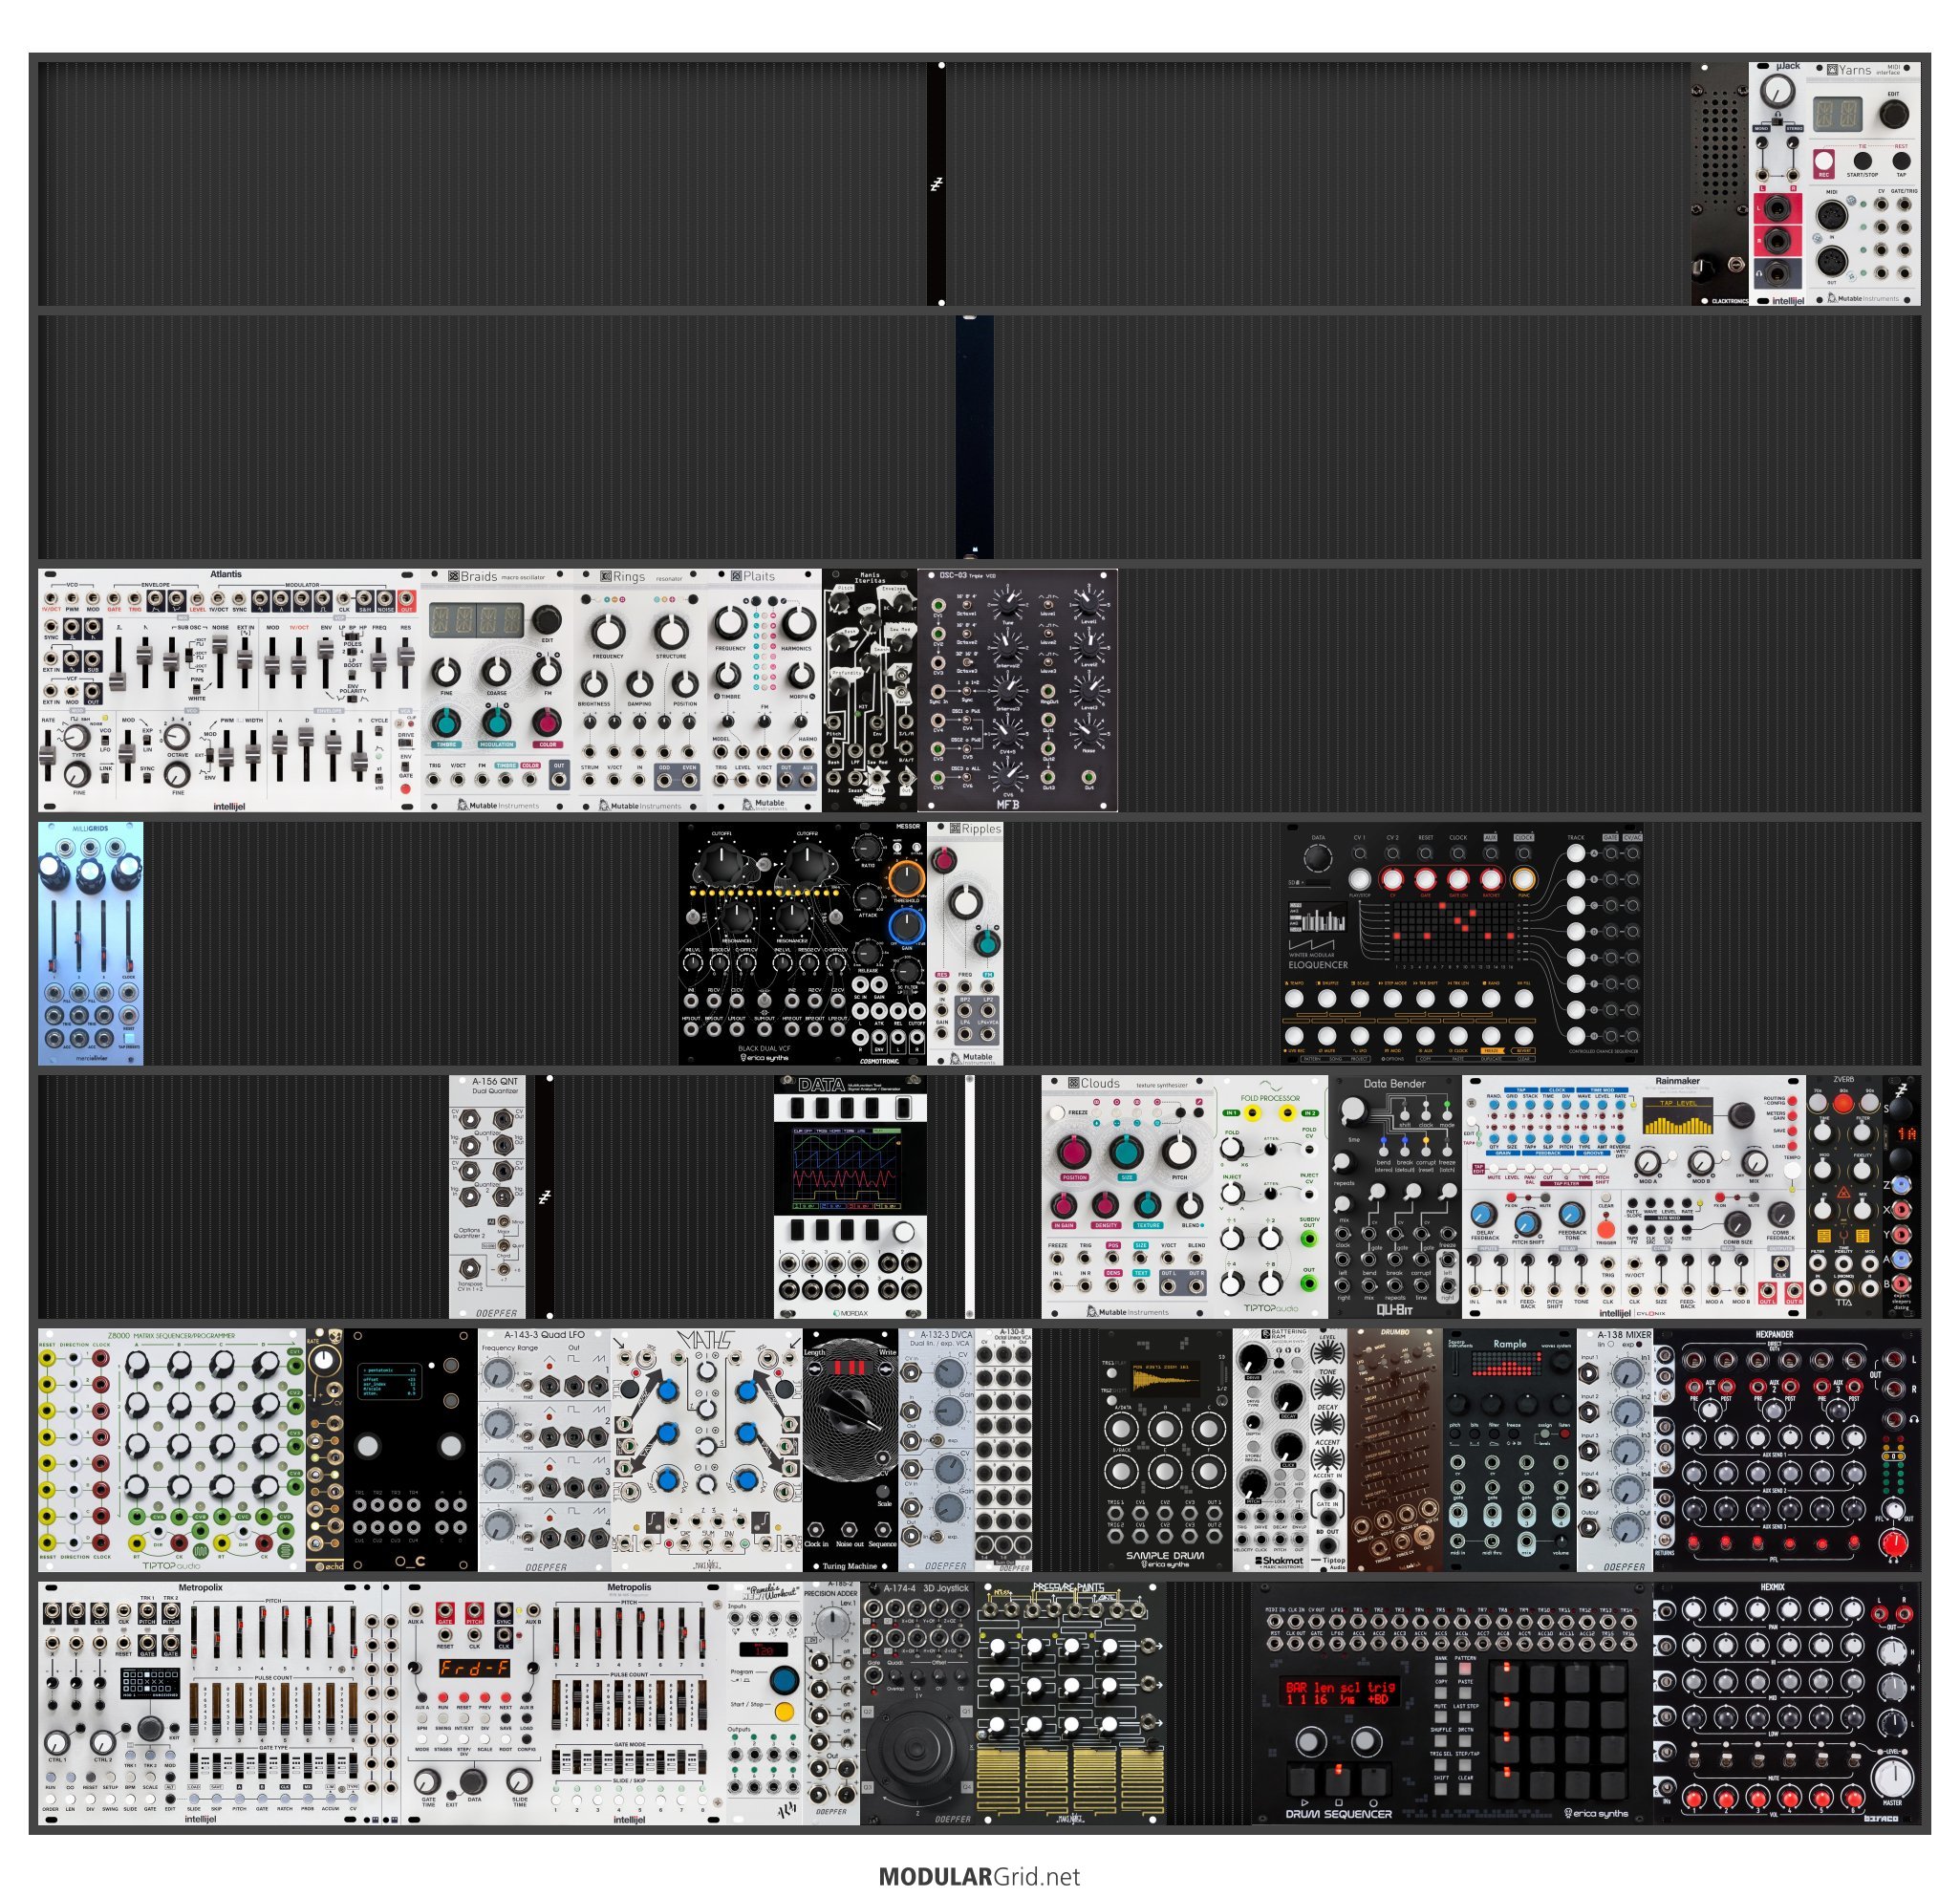1960x1897 pixels.
Task: Click the large white Ripples frequency knob
Action: point(964,902)
